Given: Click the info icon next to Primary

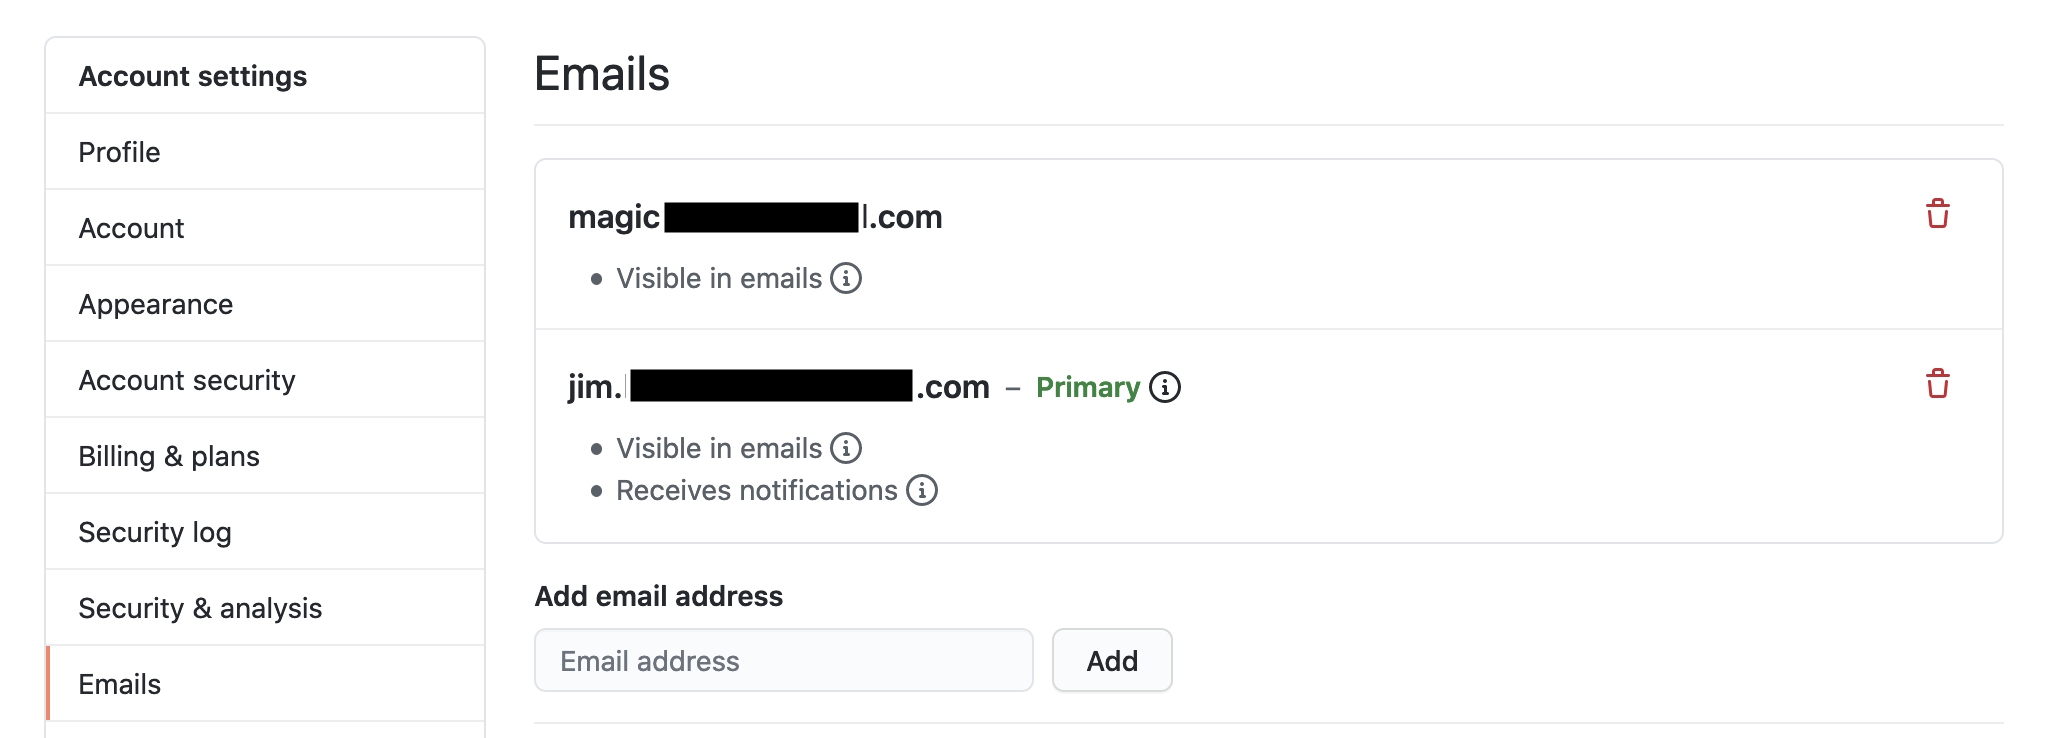Looking at the screenshot, I should click(x=1166, y=387).
